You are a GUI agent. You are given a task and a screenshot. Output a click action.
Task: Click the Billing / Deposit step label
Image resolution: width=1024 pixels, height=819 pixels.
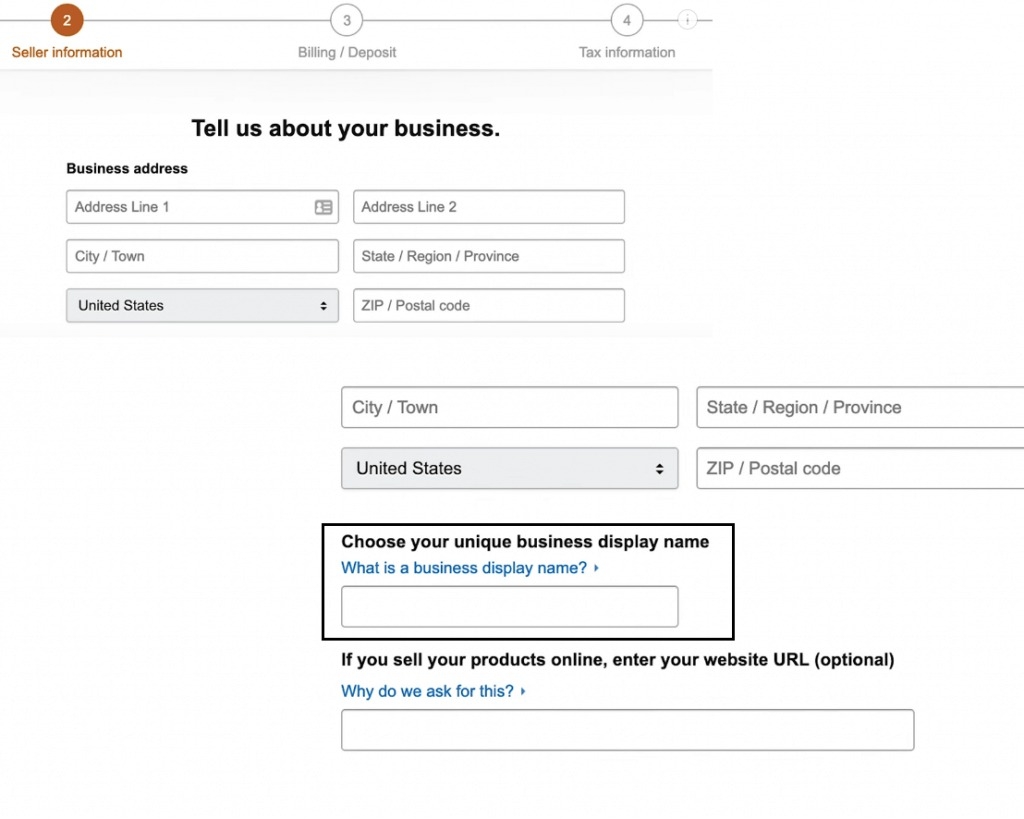point(347,52)
